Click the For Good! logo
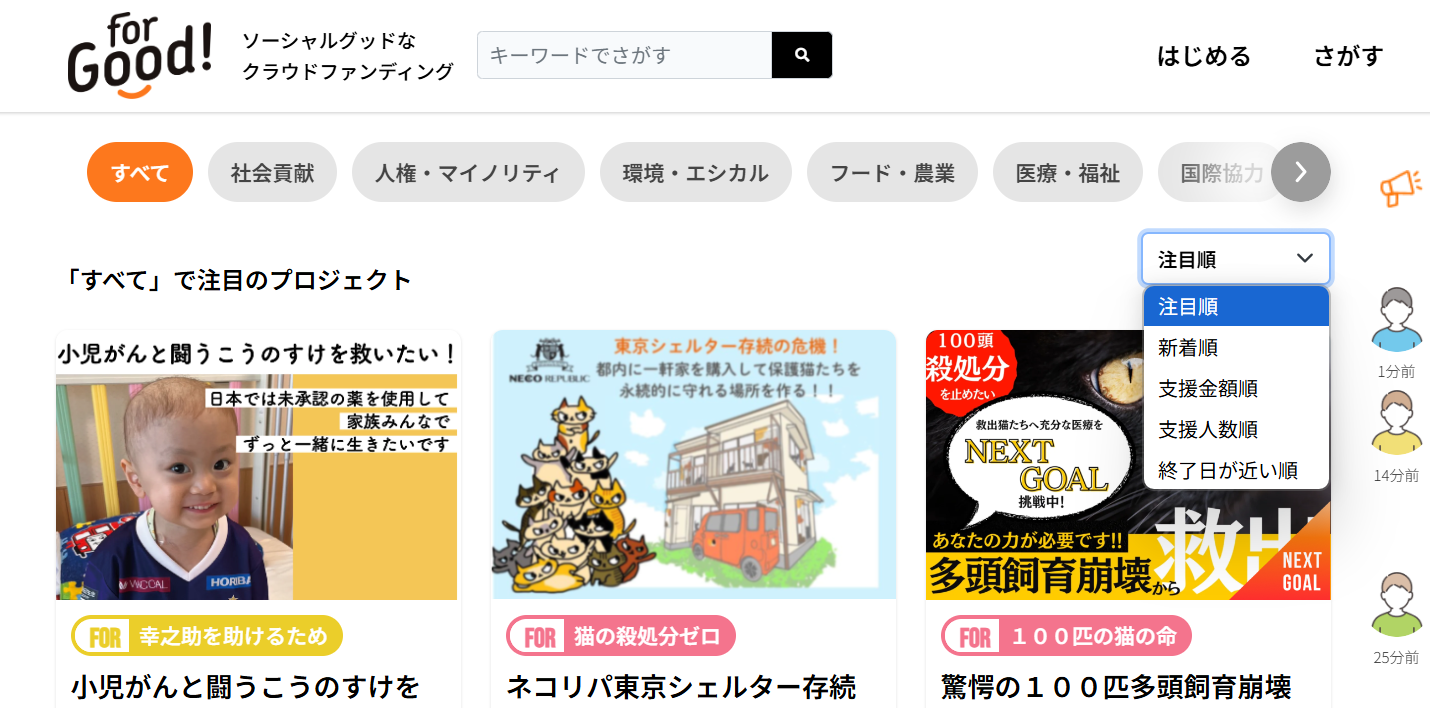Viewport: 1430px width, 708px height. coord(140,56)
